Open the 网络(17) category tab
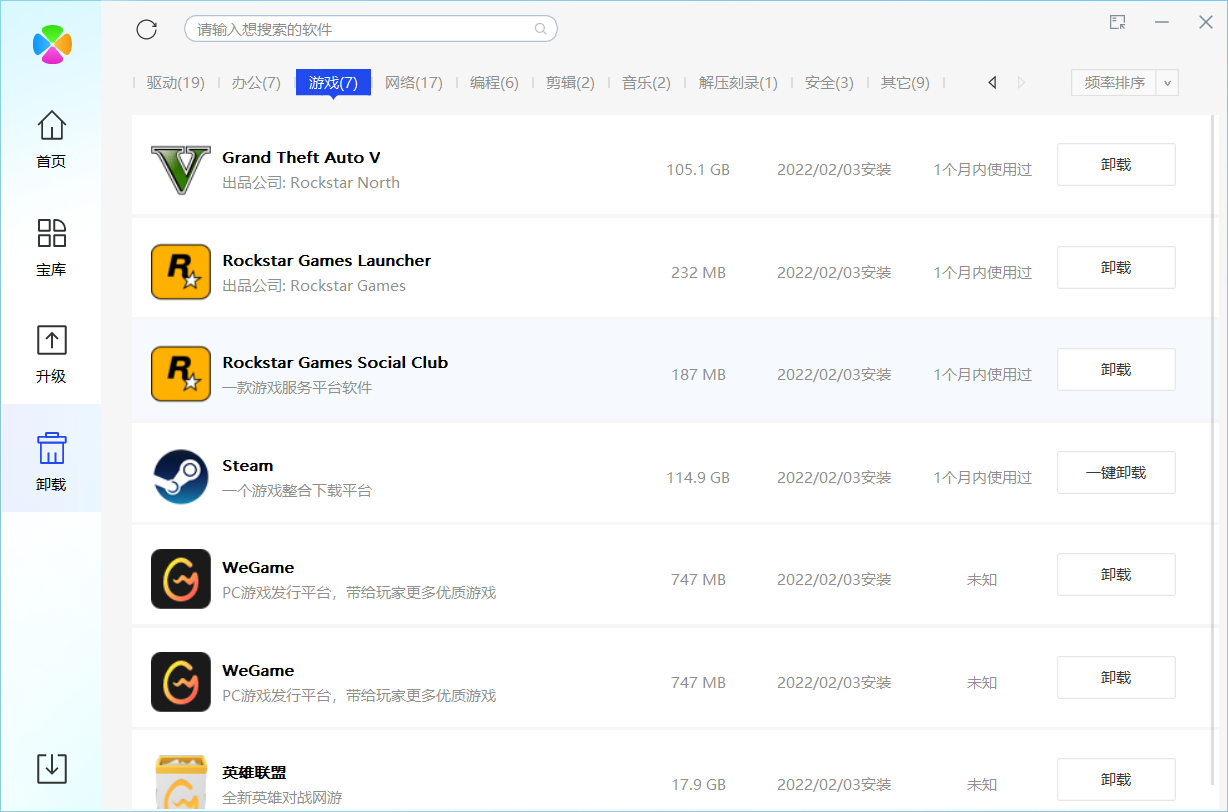The image size is (1228, 812). click(413, 83)
